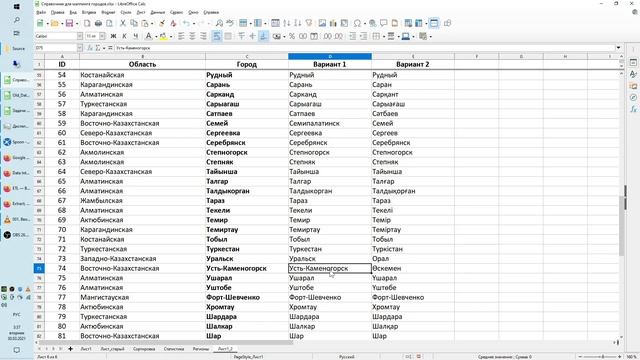Add new sheet plus button
The image size is (640, 360).
[x=70, y=349]
